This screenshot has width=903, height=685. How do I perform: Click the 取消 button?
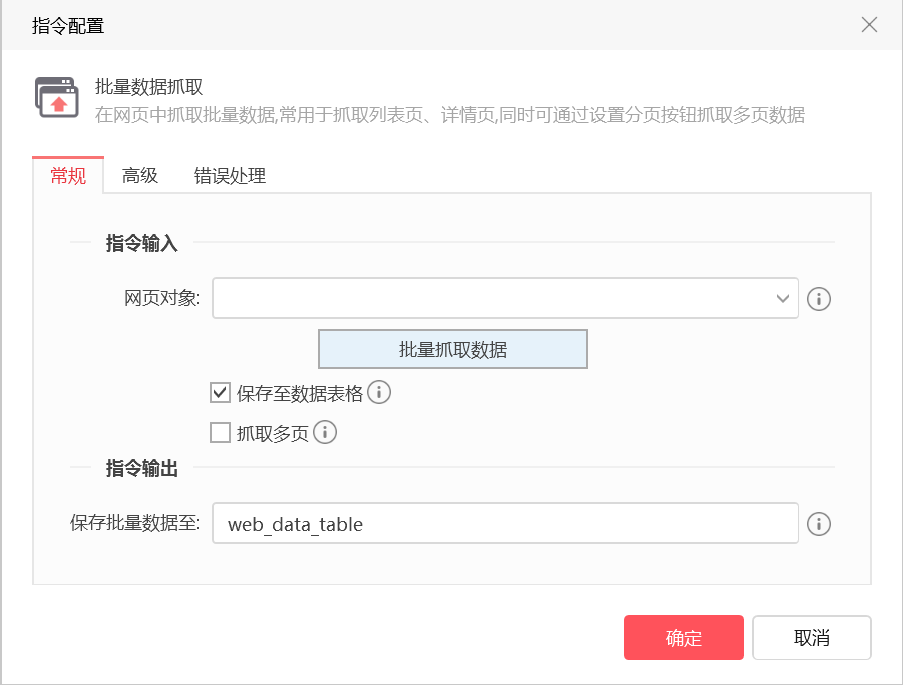click(x=811, y=638)
